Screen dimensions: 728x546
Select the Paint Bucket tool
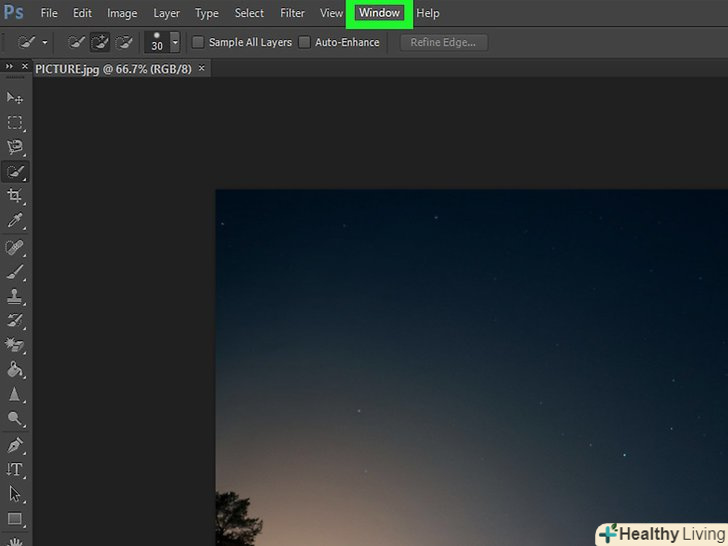pos(14,370)
